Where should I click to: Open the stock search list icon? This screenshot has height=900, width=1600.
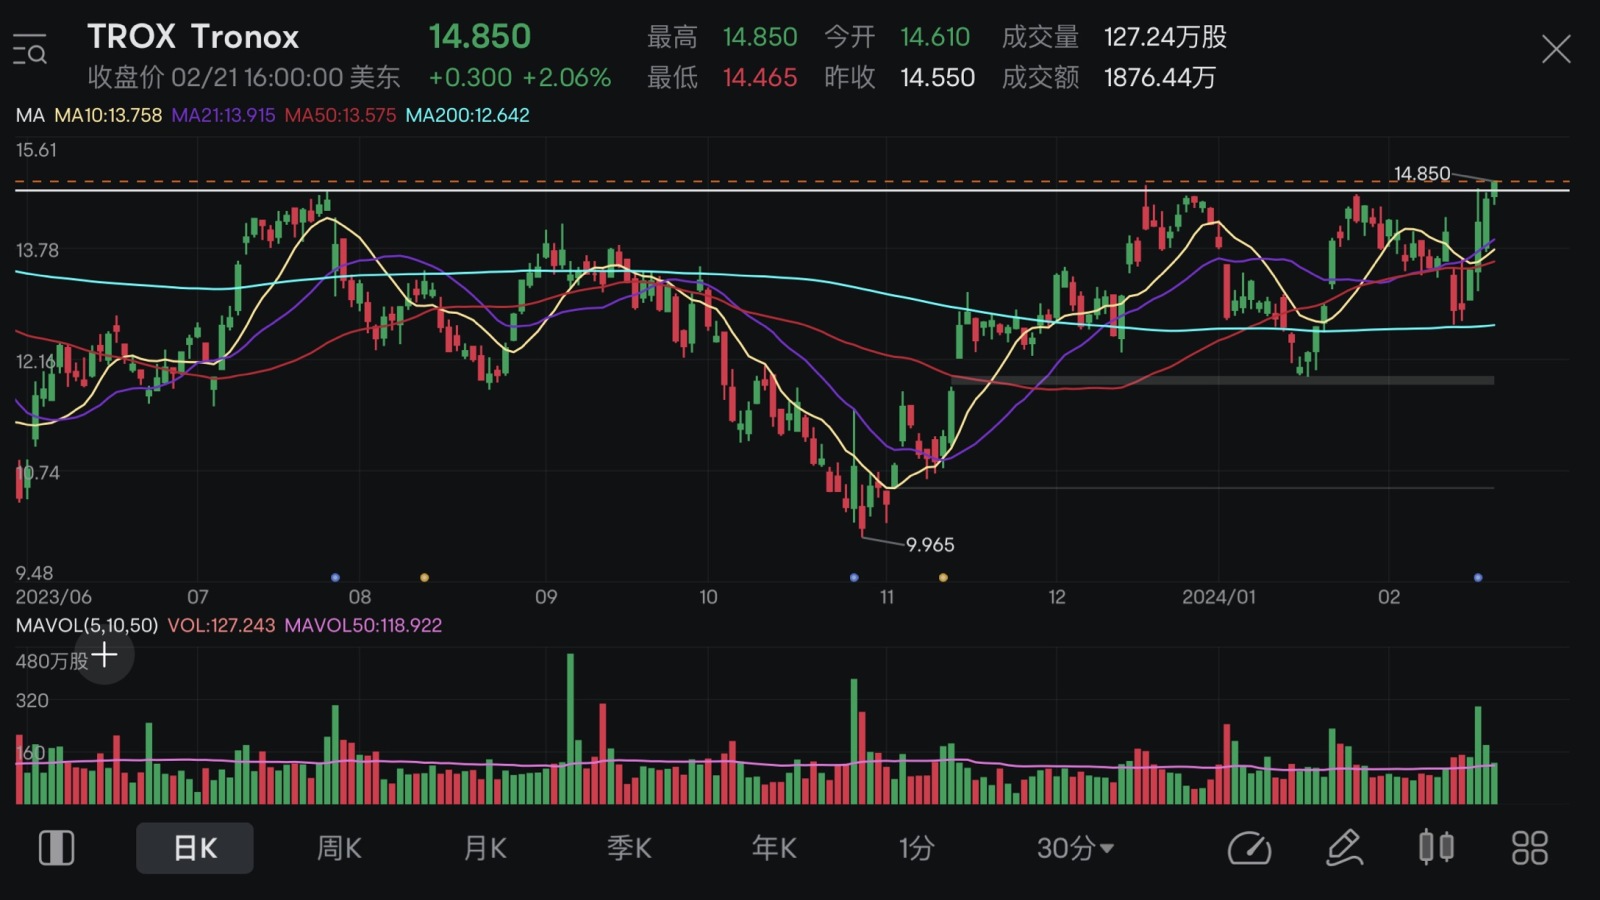point(30,49)
